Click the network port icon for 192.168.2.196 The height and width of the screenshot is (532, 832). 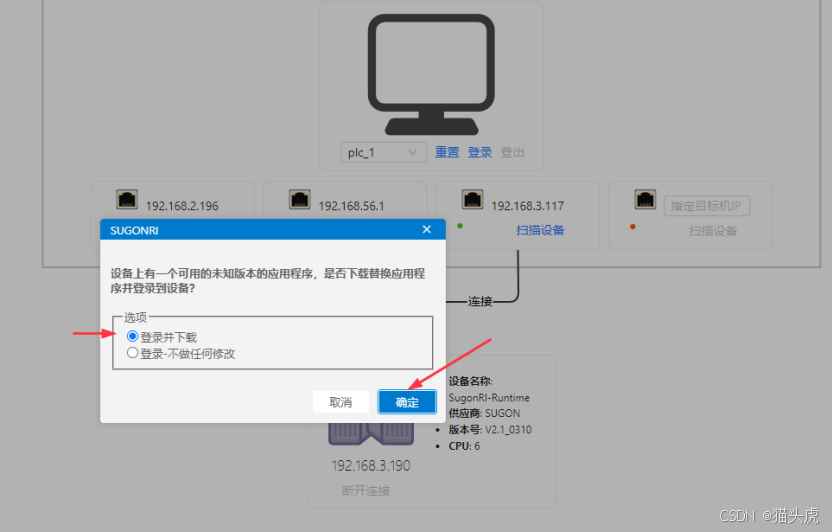(x=127, y=200)
